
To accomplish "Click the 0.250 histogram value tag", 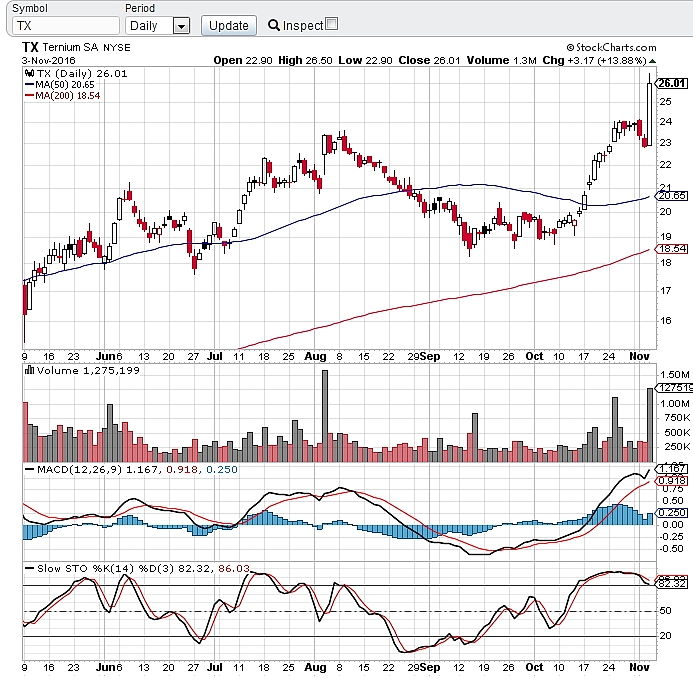I will coord(672,513).
